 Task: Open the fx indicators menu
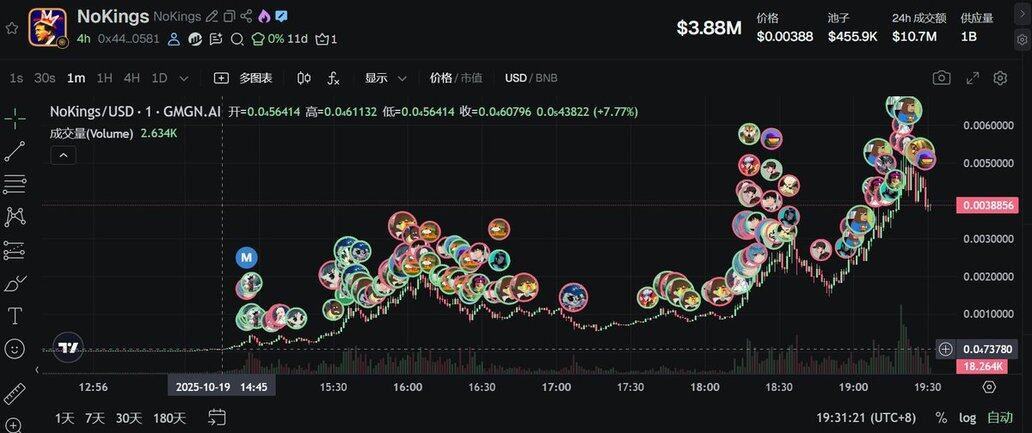tap(334, 78)
